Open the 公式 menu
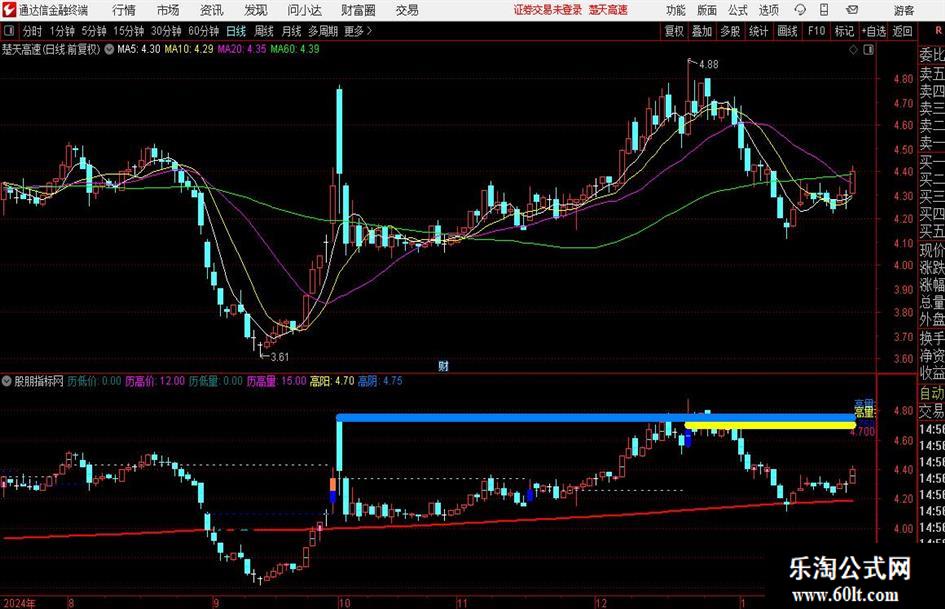The height and width of the screenshot is (609, 945). pyautogui.click(x=738, y=10)
